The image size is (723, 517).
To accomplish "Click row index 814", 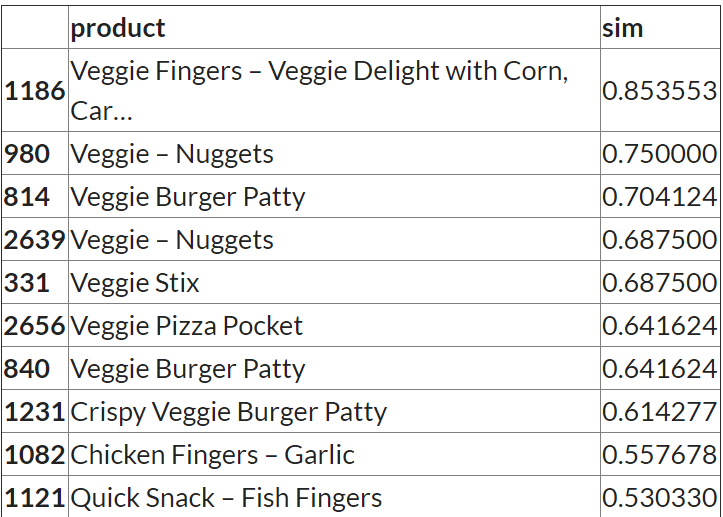I will click(x=27, y=197).
